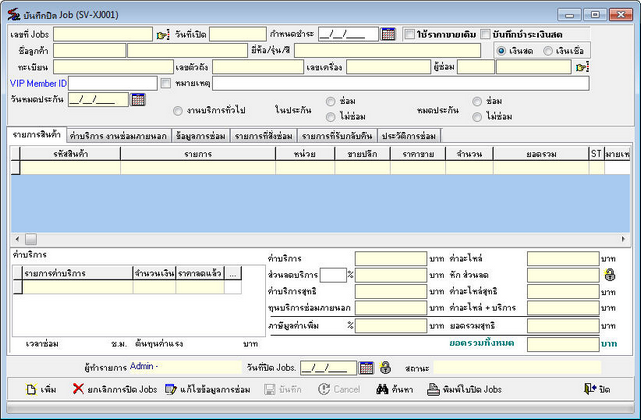
Task: Click ค้นหา binoculars search button
Action: [394, 389]
